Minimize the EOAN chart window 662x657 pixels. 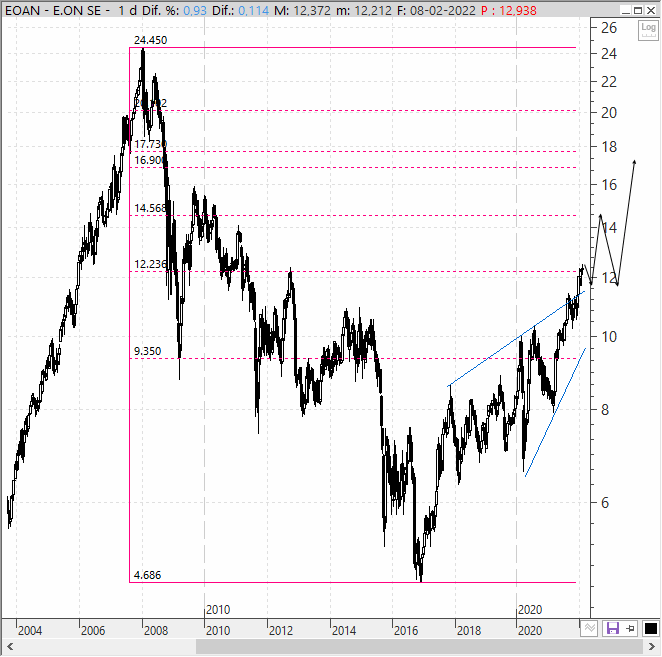point(627,10)
